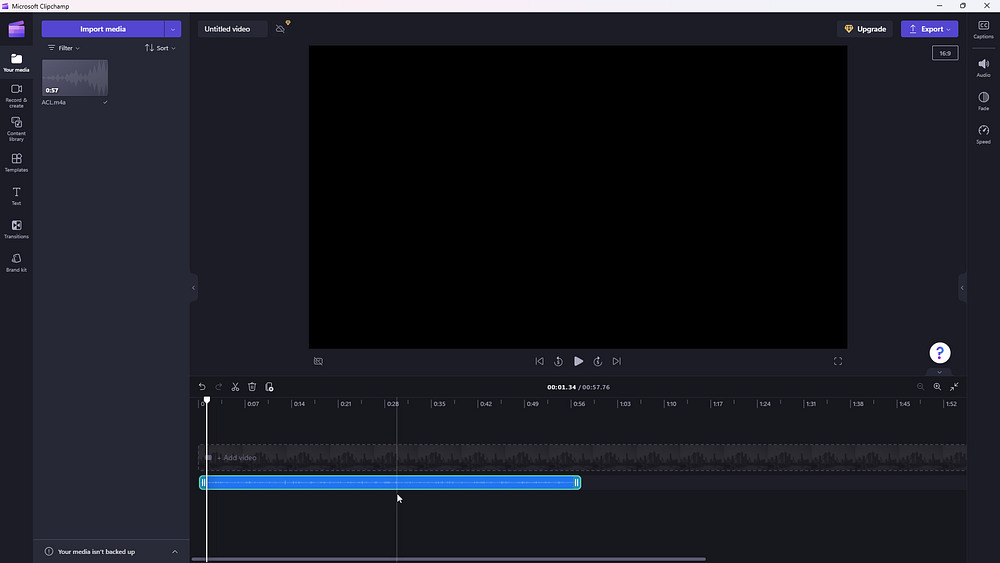Viewport: 1000px width, 563px height.
Task: Undo the last timeline action
Action: point(202,387)
